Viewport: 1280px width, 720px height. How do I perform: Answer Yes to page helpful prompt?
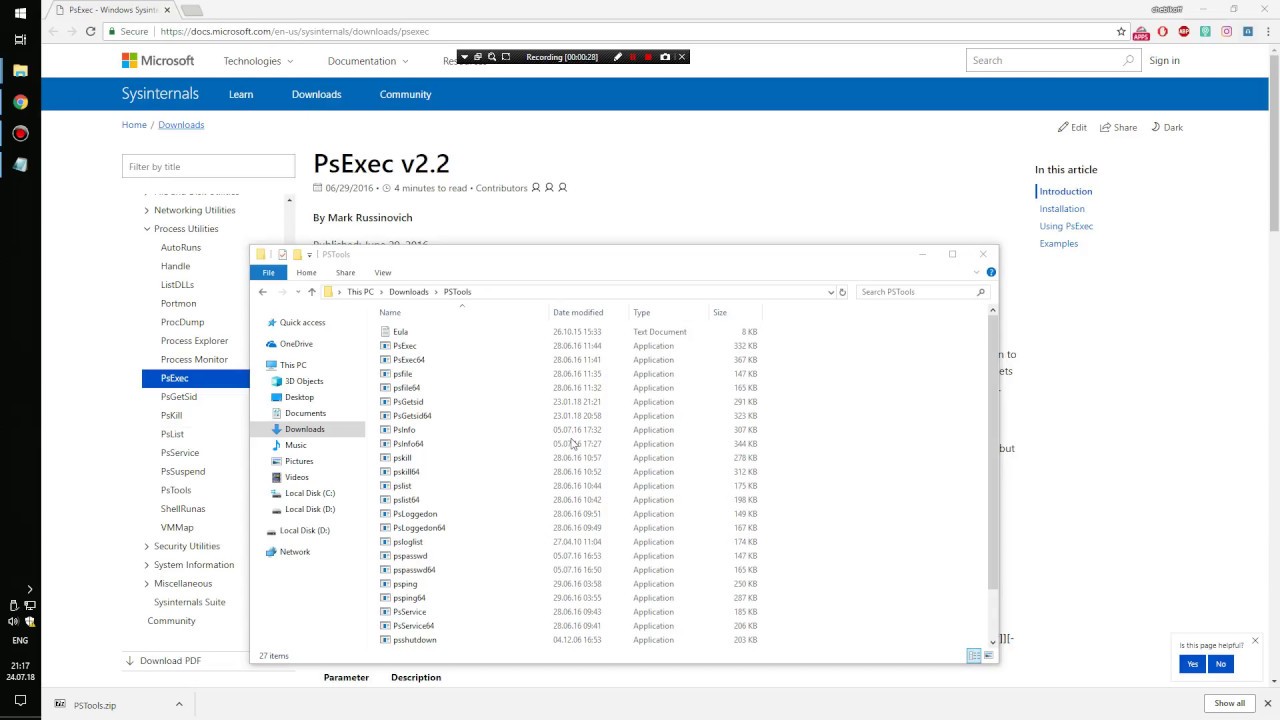[1192, 664]
